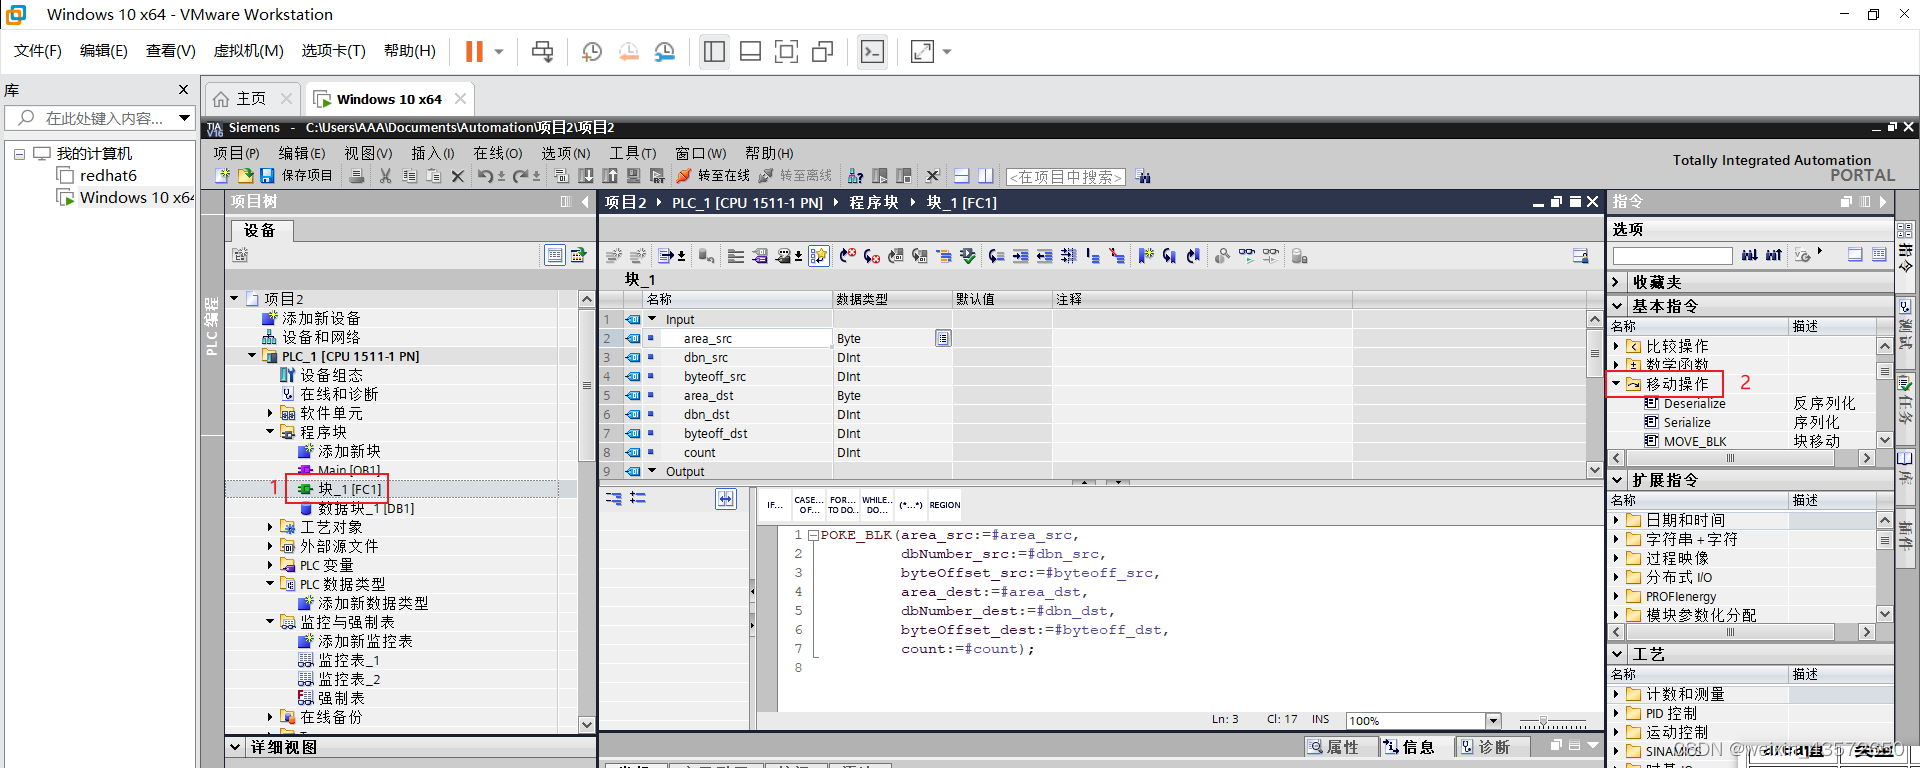Toggle monitoring glasses icon in editor toolbar
Screen dimensions: 1920x768
pos(1247,256)
